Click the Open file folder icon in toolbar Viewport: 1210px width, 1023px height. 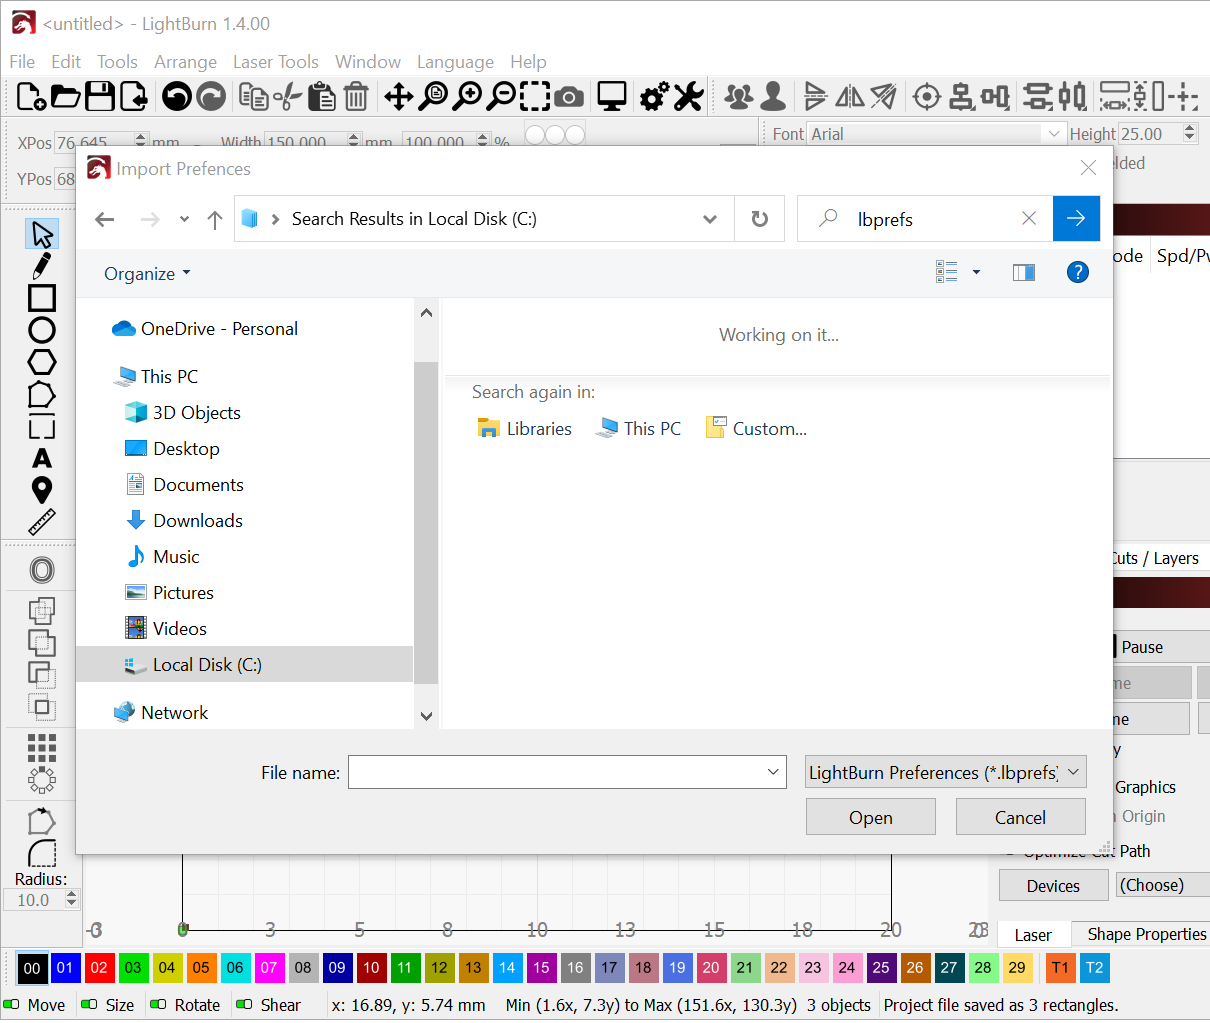click(x=65, y=96)
